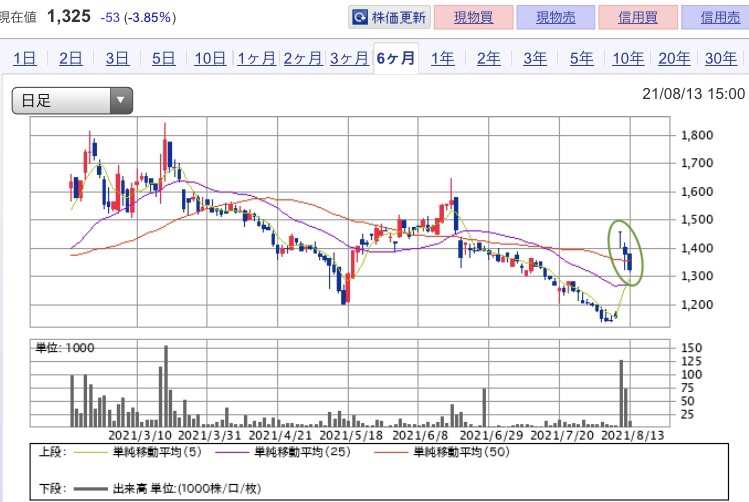Viewport: 749px width, 502px height.
Task: Click the refresh icon in 株価更新
Action: click(360, 18)
